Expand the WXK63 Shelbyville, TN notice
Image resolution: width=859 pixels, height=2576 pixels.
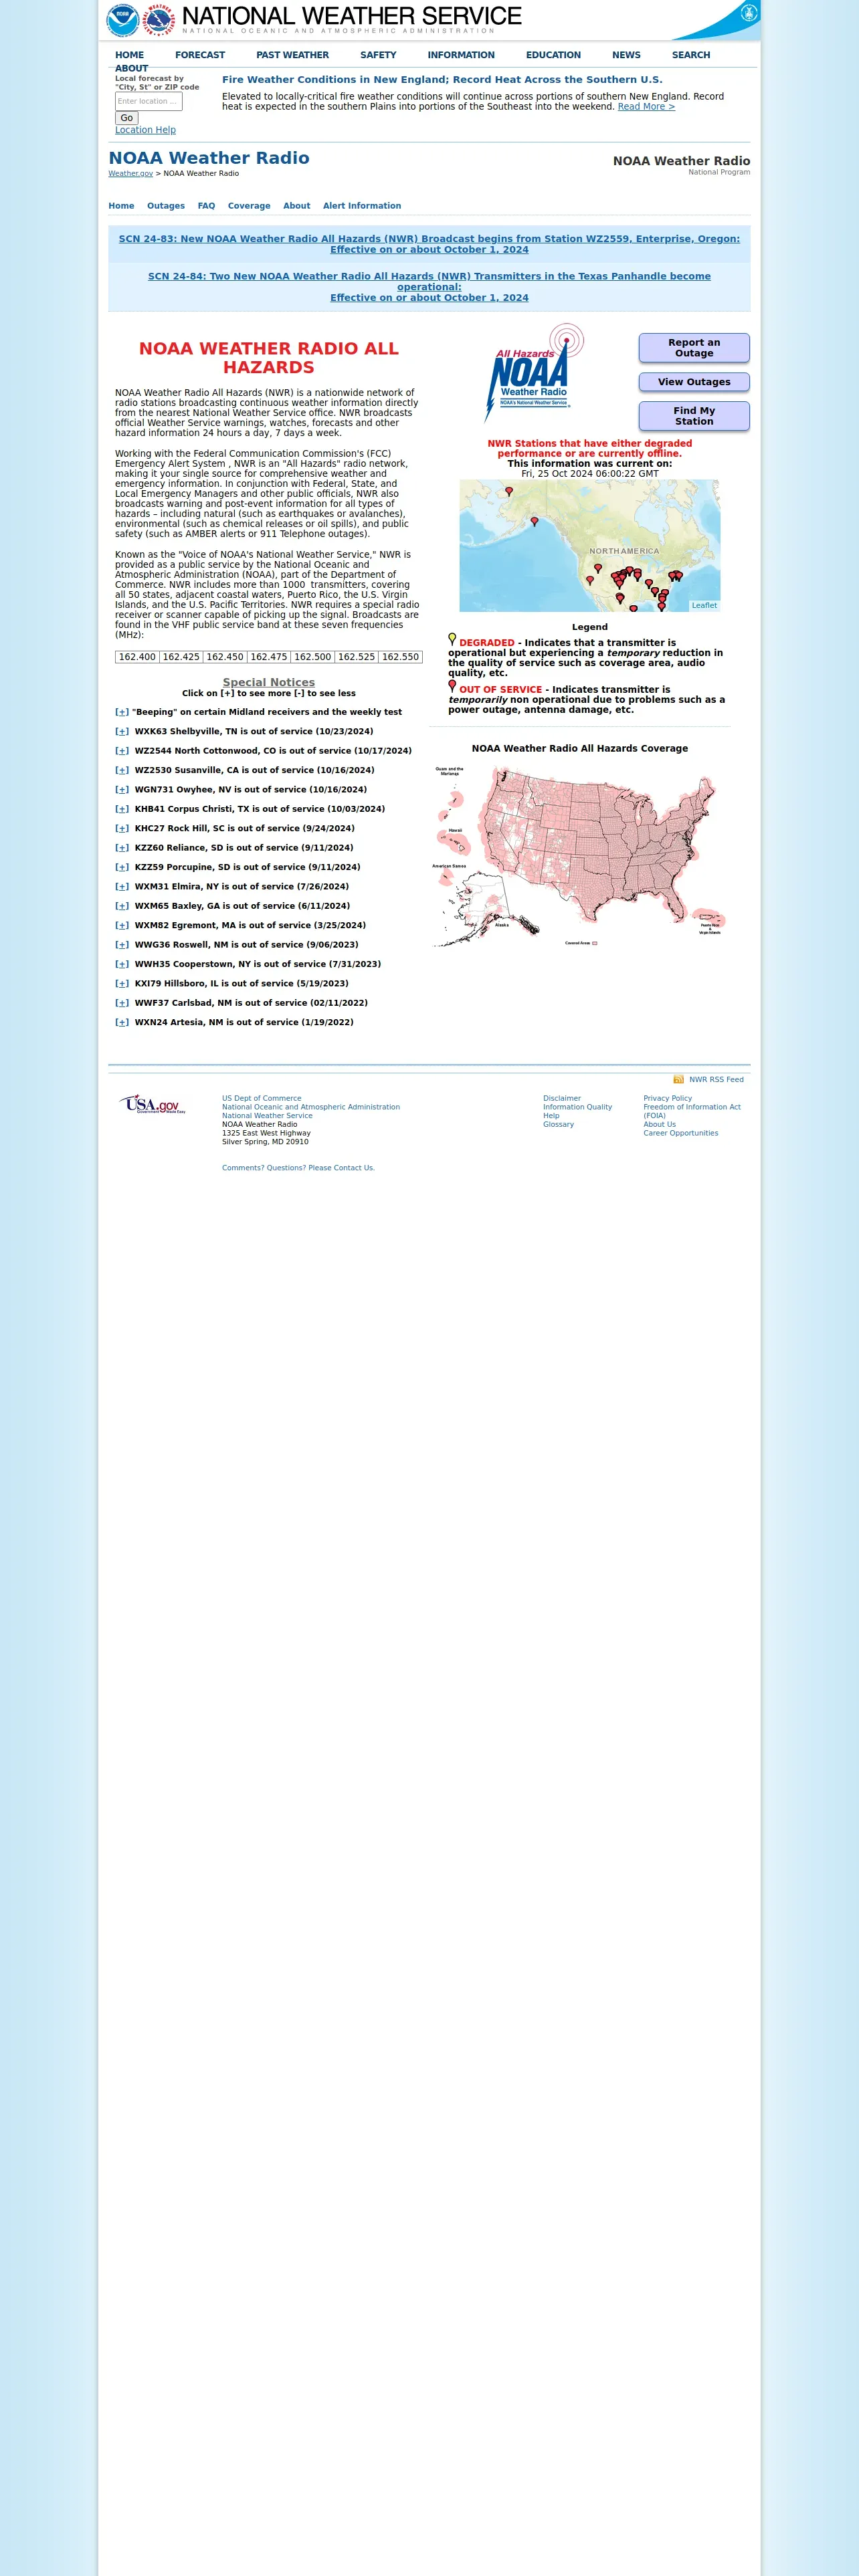pyautogui.click(x=122, y=732)
